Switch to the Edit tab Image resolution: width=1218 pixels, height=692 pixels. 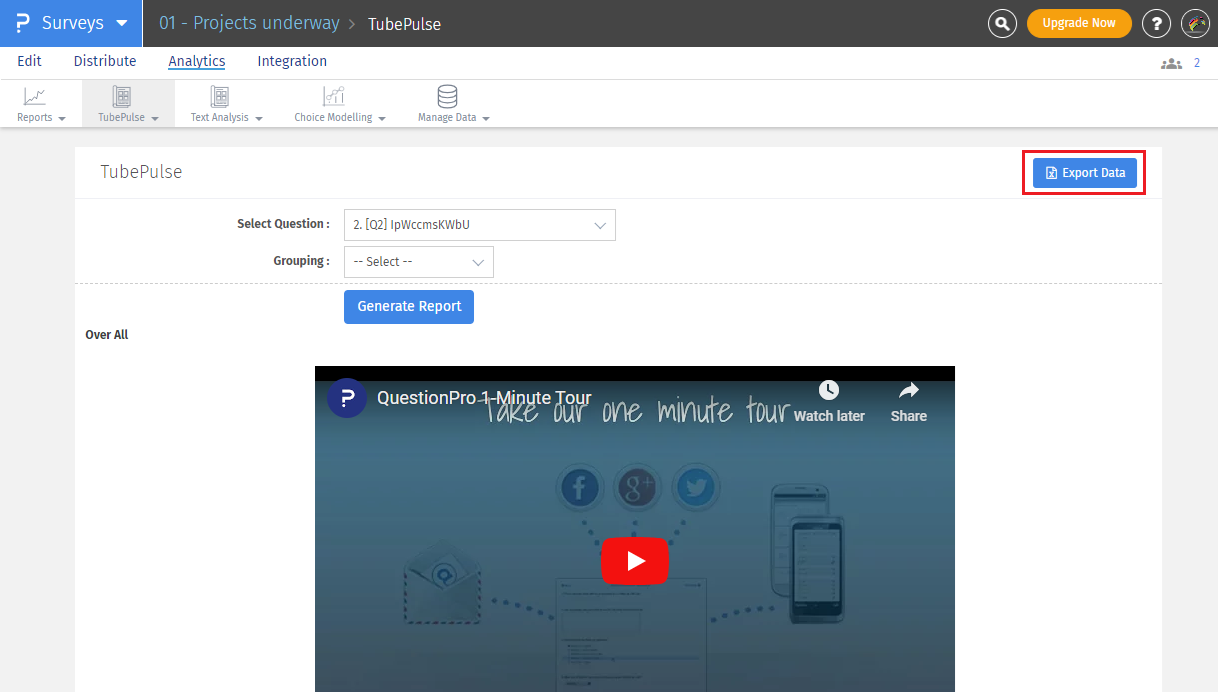point(30,61)
